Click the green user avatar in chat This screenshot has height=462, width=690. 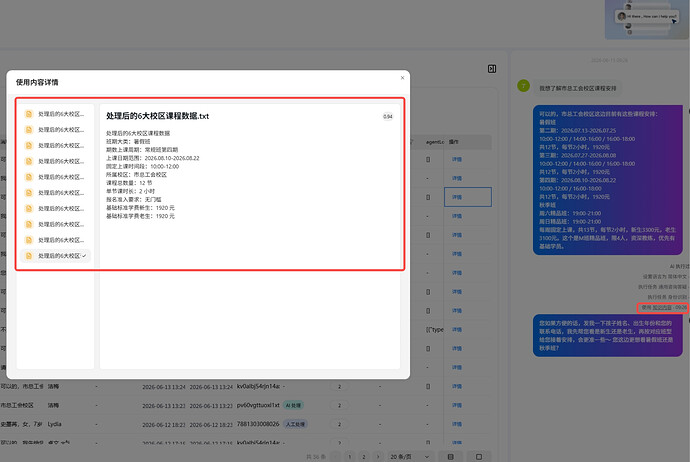[x=523, y=86]
